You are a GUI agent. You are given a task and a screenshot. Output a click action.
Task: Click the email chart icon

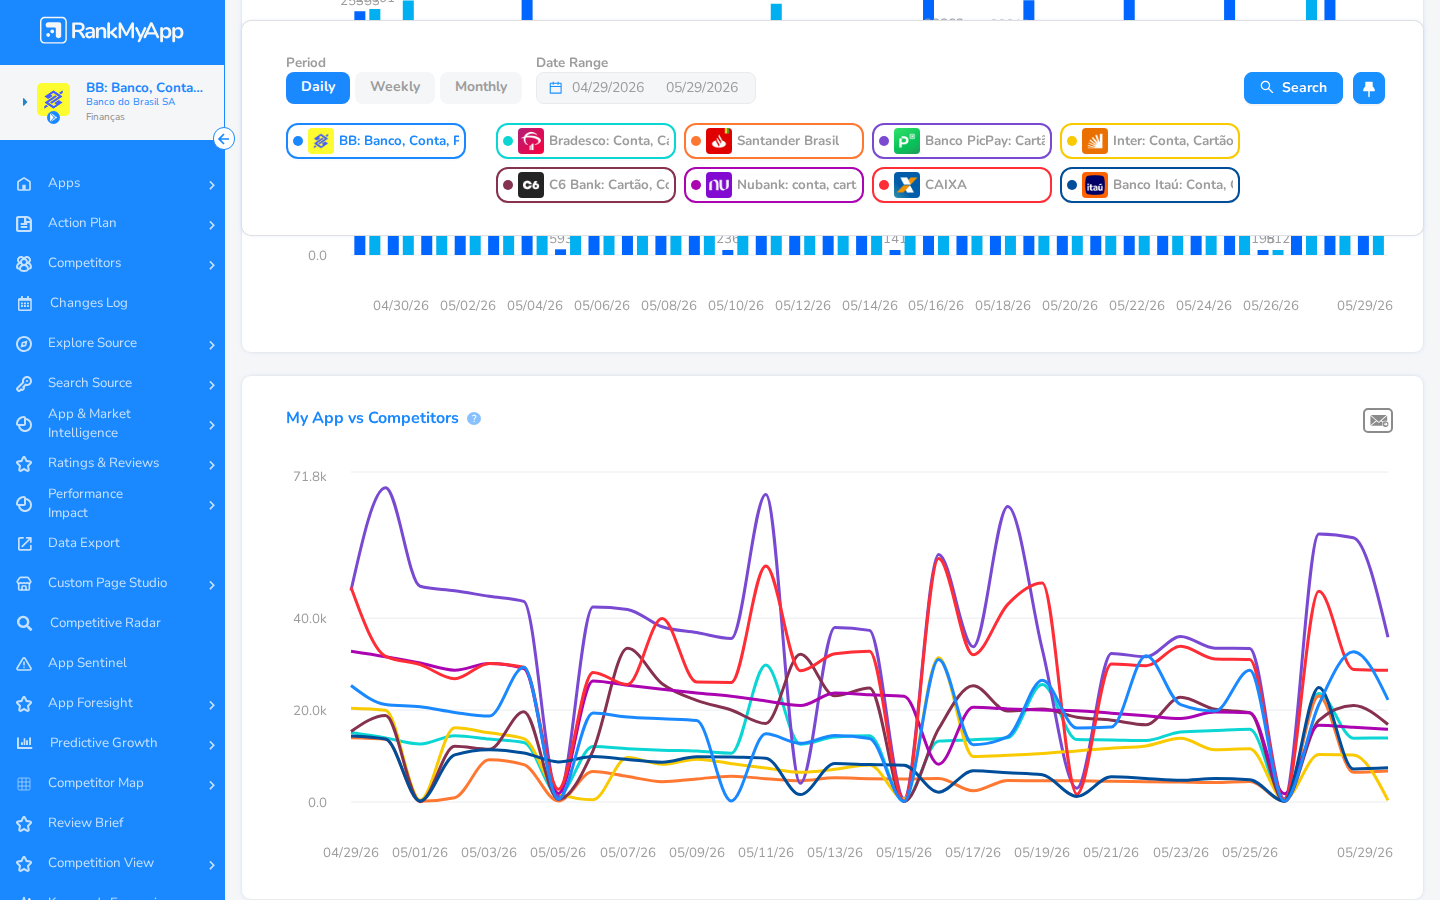click(1378, 421)
